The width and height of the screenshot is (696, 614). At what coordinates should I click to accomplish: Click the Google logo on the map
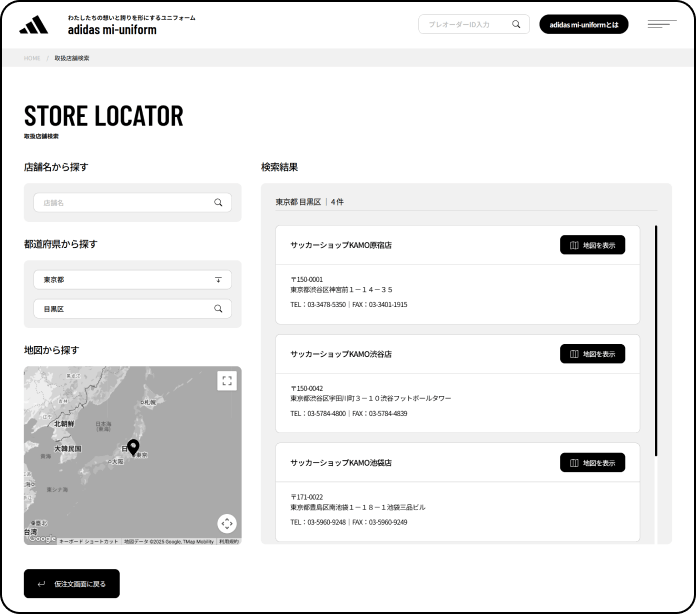tap(42, 539)
